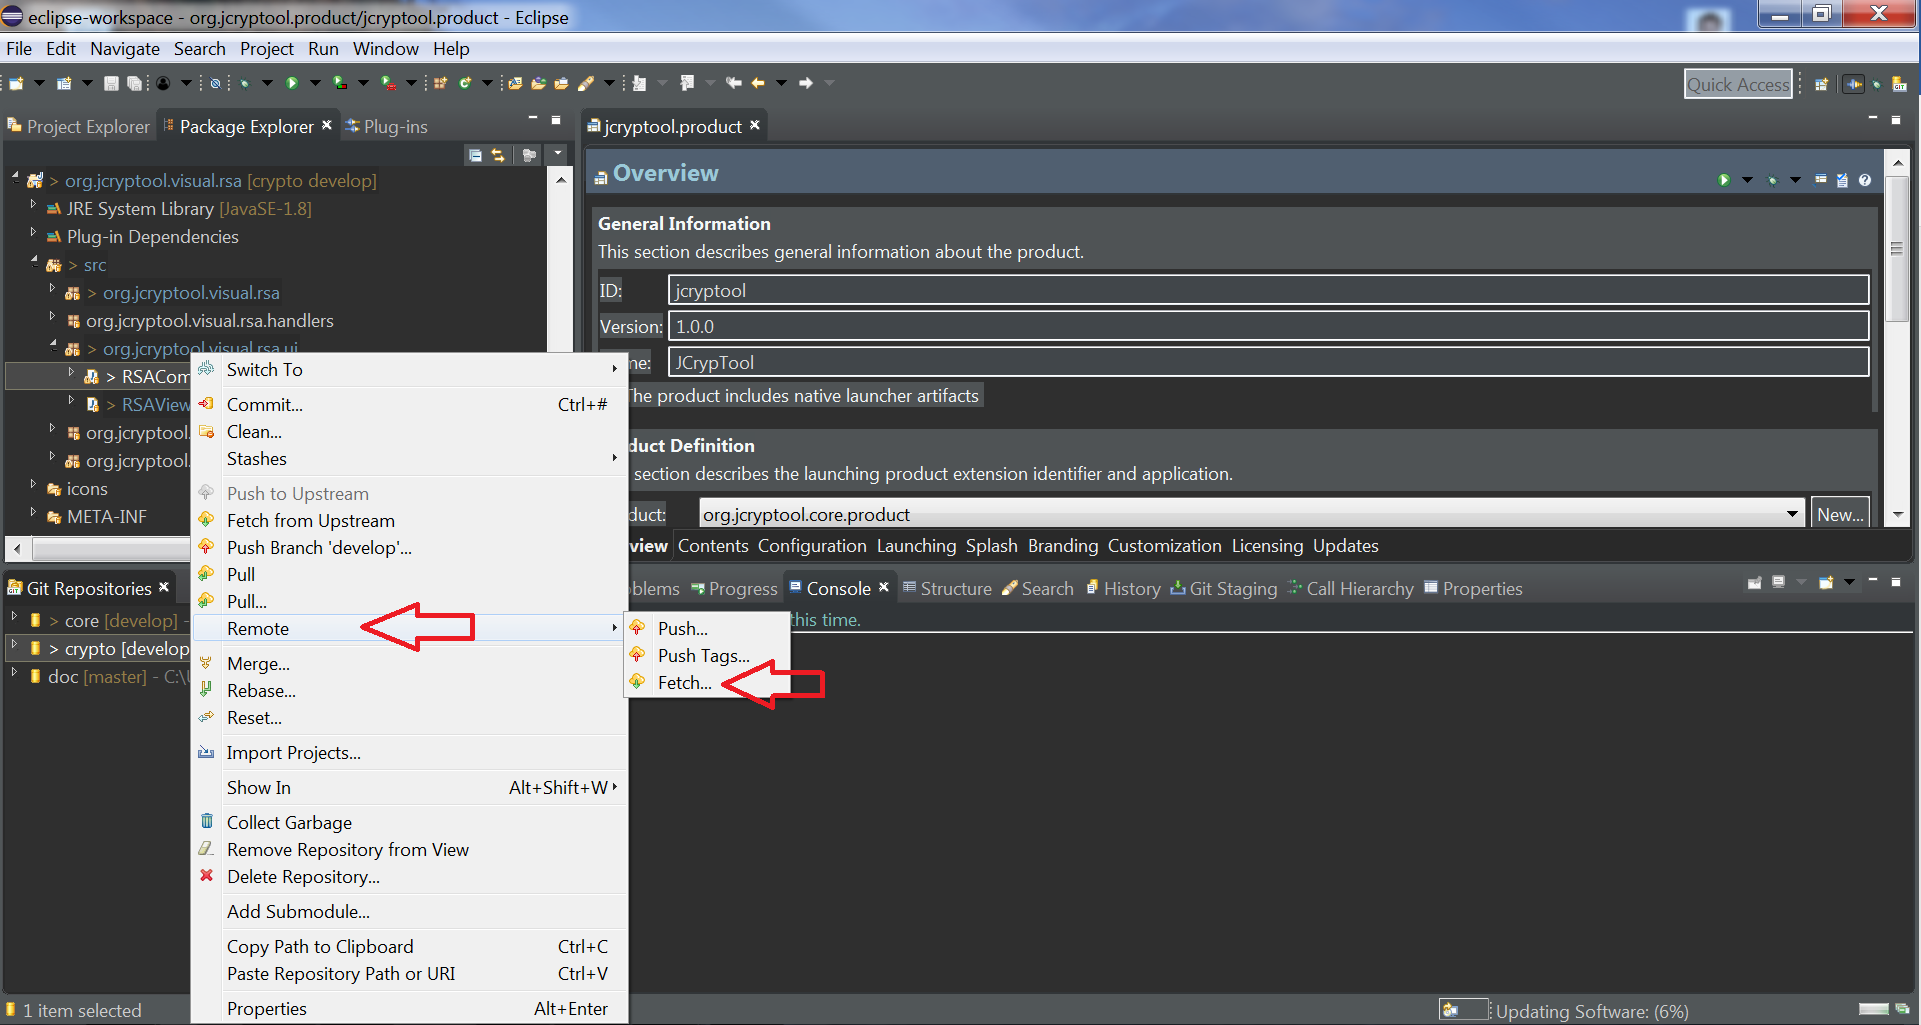
Task: Switch to the Debug perspective icon
Action: coord(1877,84)
